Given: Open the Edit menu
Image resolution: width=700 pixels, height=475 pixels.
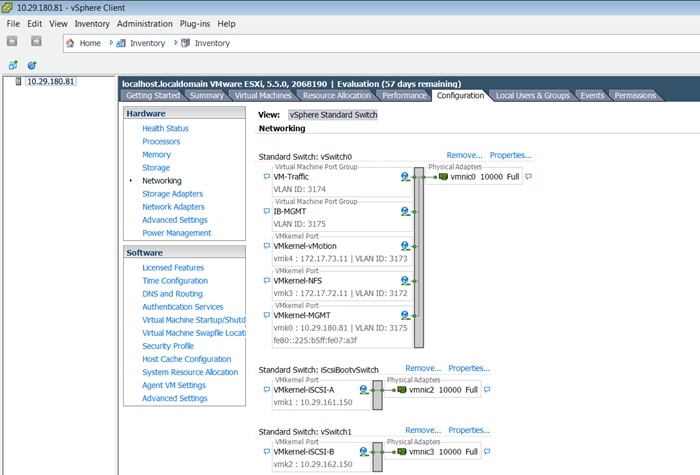Looking at the screenshot, I should tap(34, 24).
